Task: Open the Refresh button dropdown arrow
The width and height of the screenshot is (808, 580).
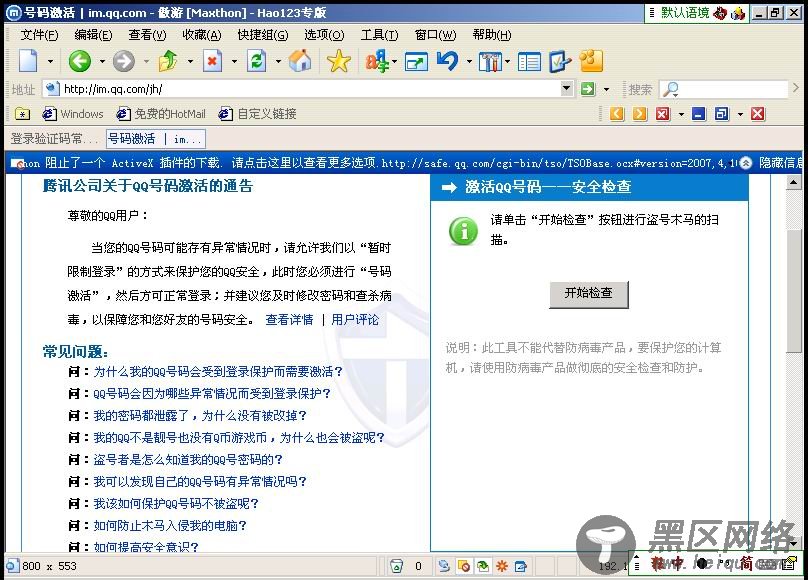Action: (x=278, y=61)
